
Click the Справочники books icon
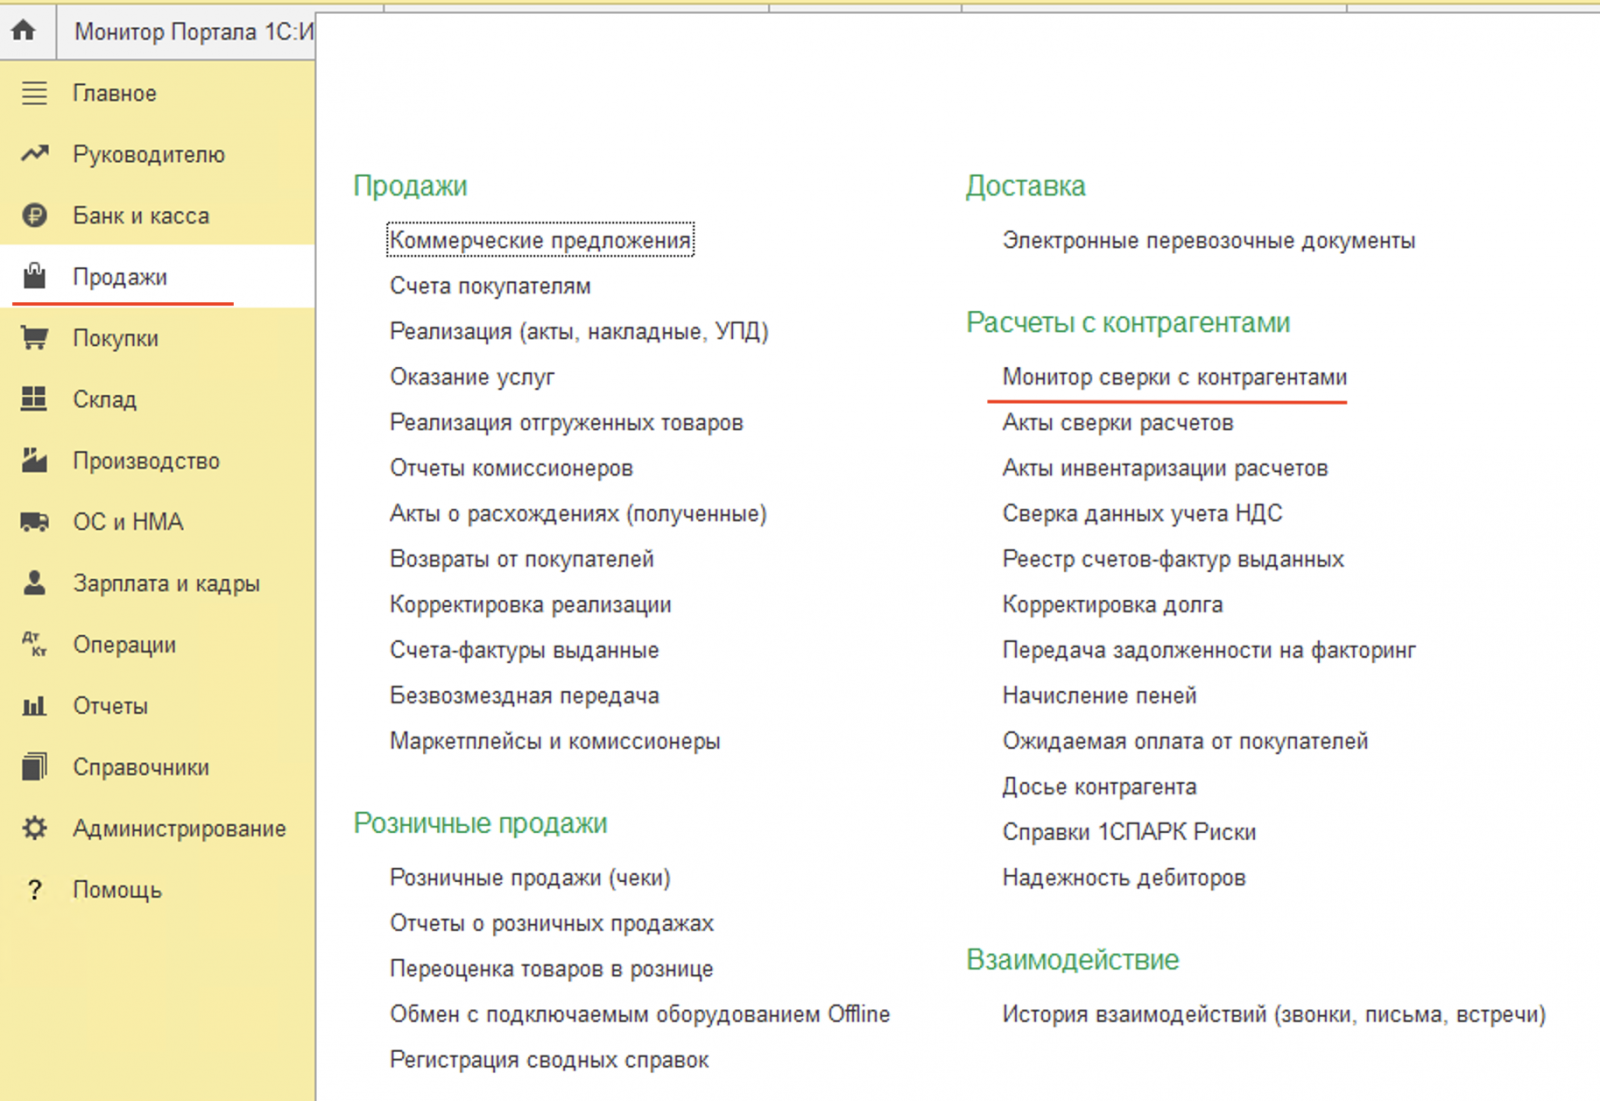coord(35,767)
